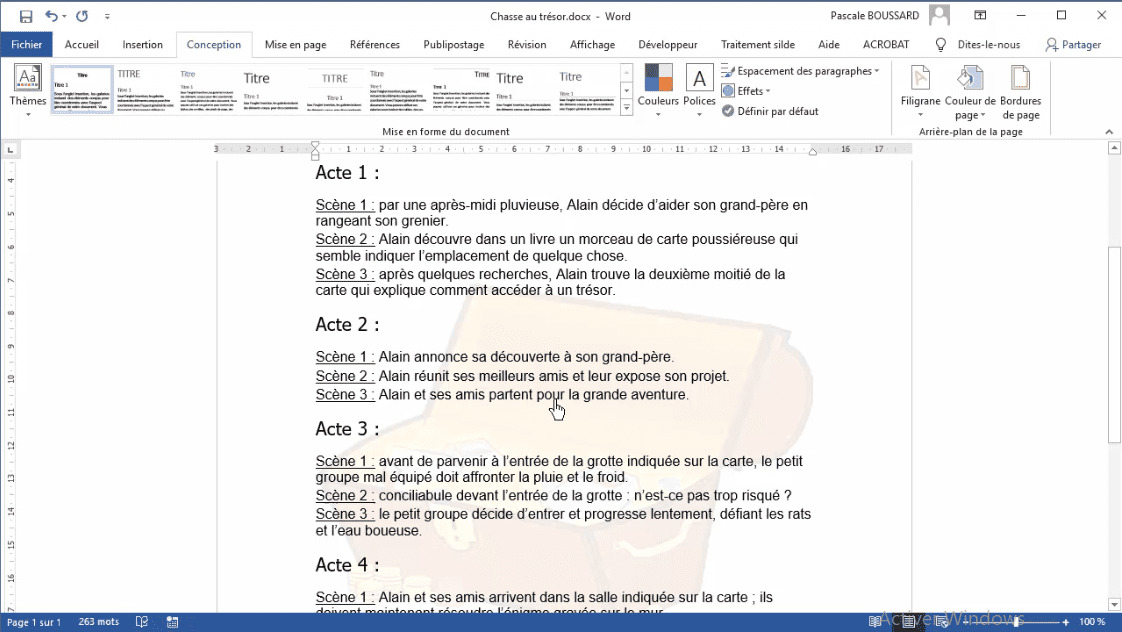Click the proofing check icon in status bar
The width and height of the screenshot is (1122, 632).
(x=142, y=622)
